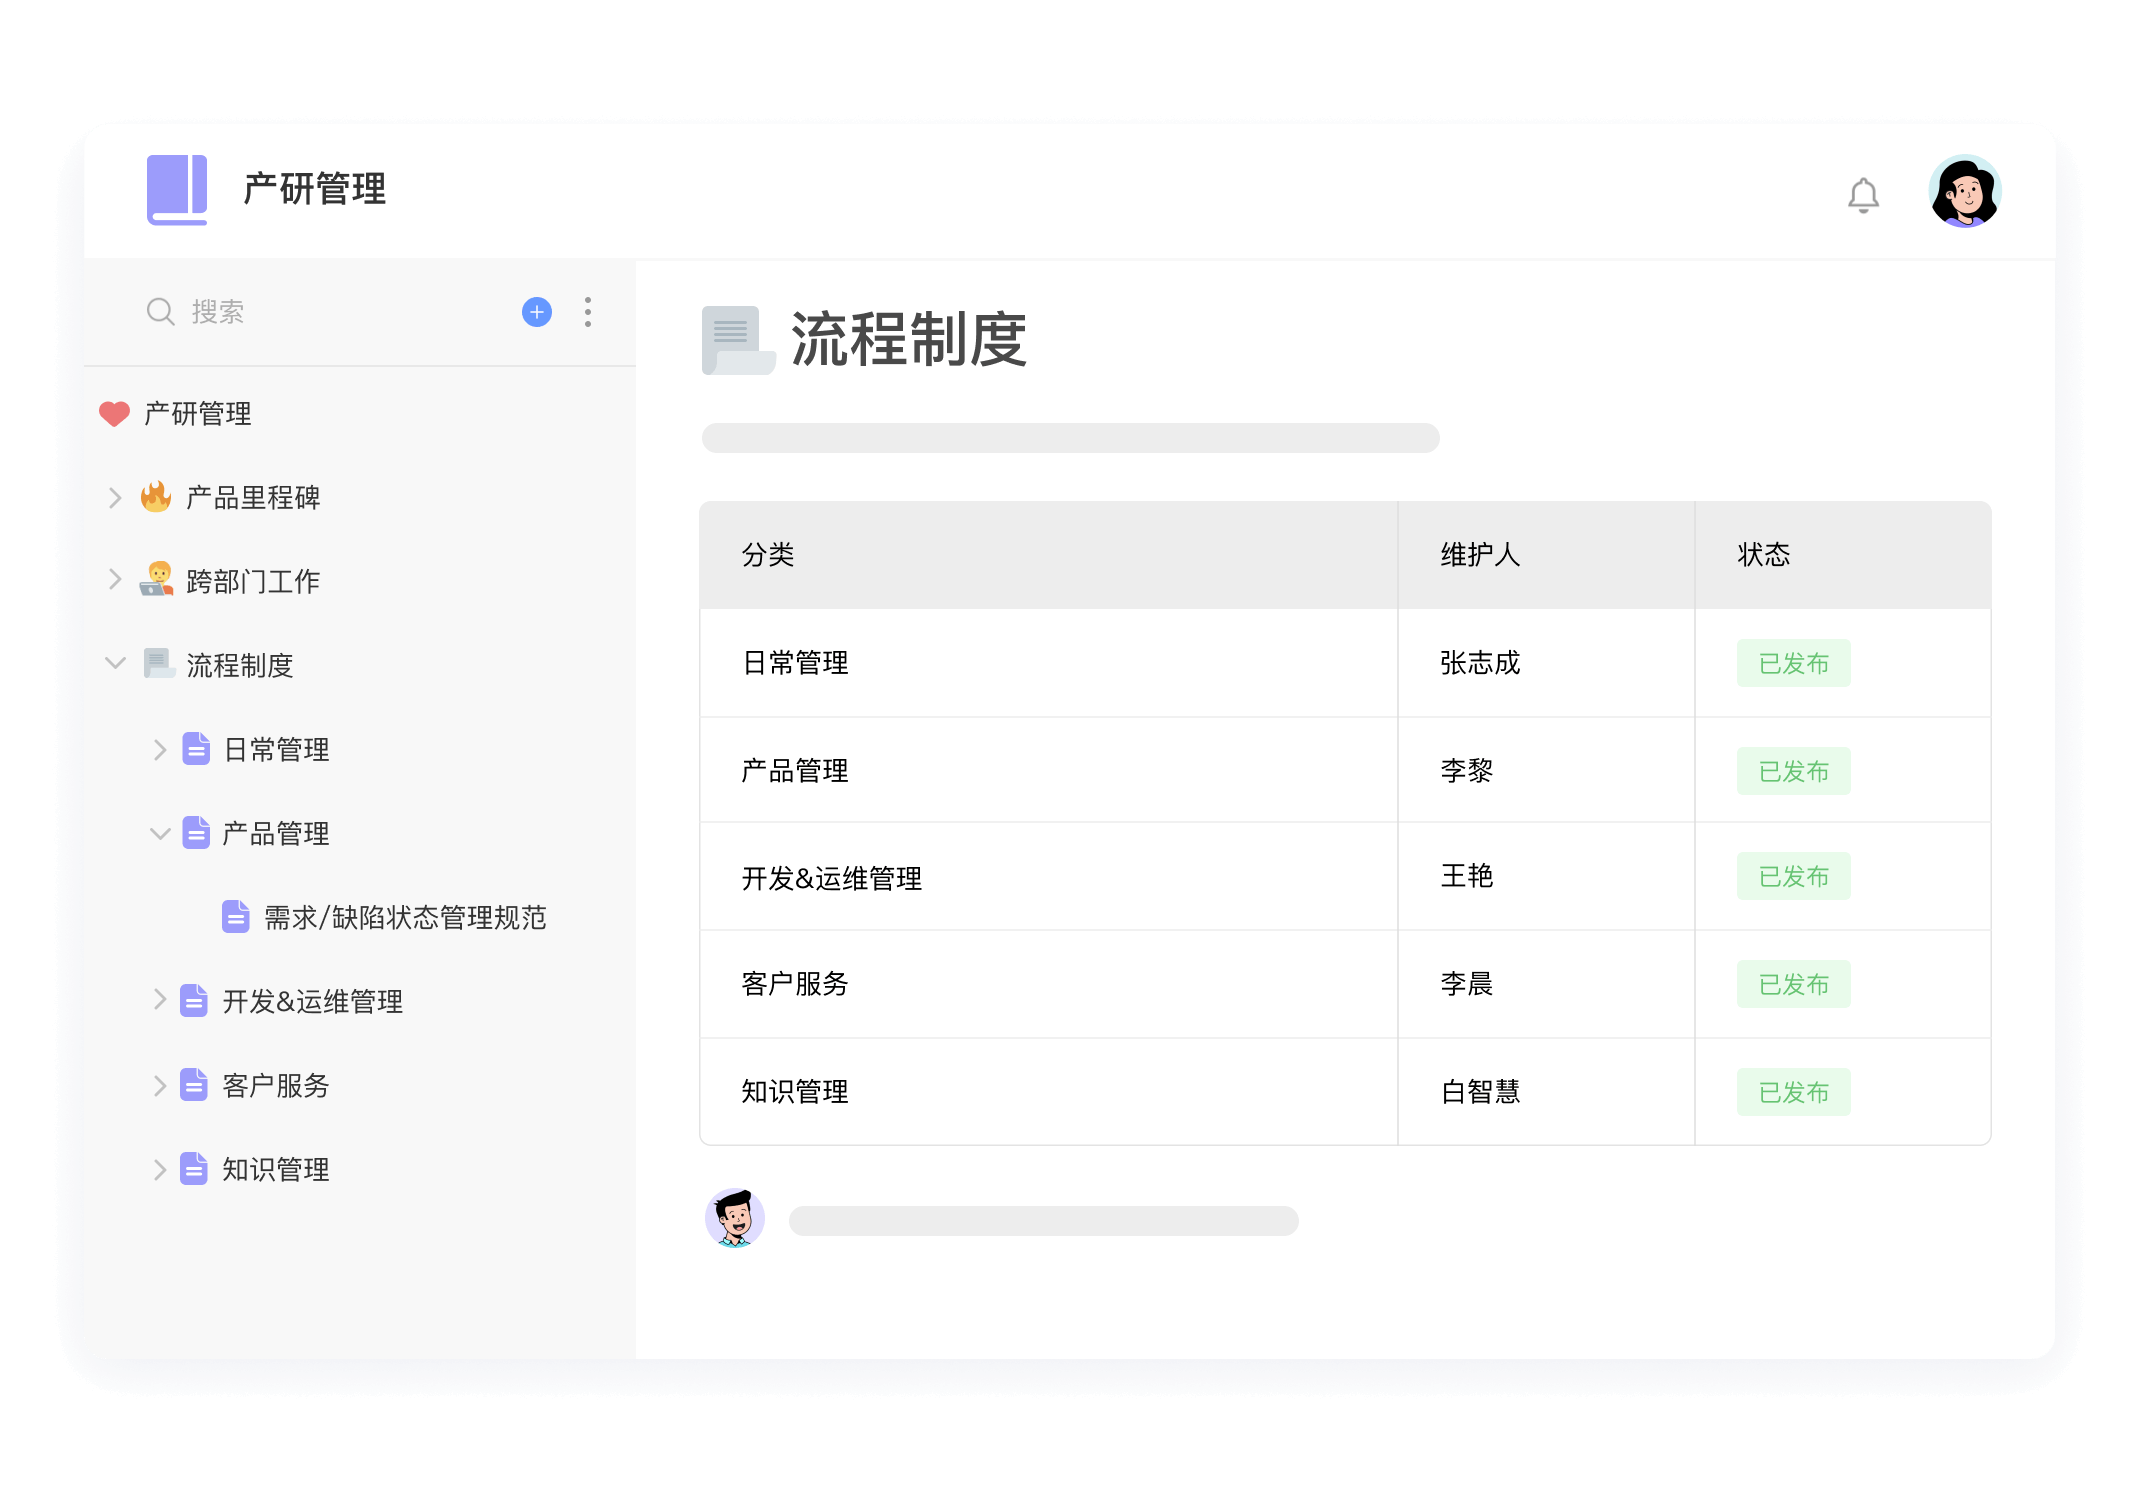Click the commenter avatar below the table

point(736,1219)
